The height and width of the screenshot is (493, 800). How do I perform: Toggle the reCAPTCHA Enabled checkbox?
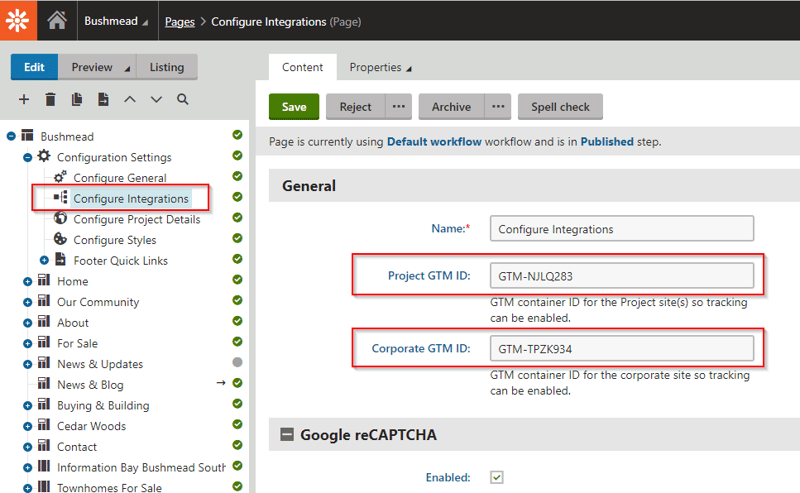coord(496,477)
